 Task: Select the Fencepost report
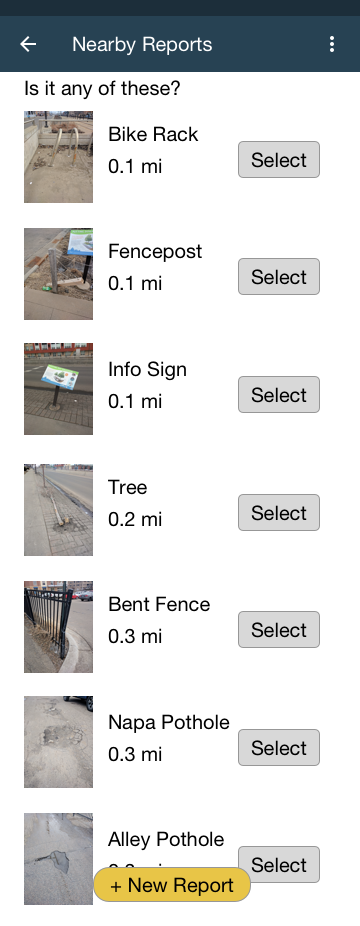coord(279,276)
